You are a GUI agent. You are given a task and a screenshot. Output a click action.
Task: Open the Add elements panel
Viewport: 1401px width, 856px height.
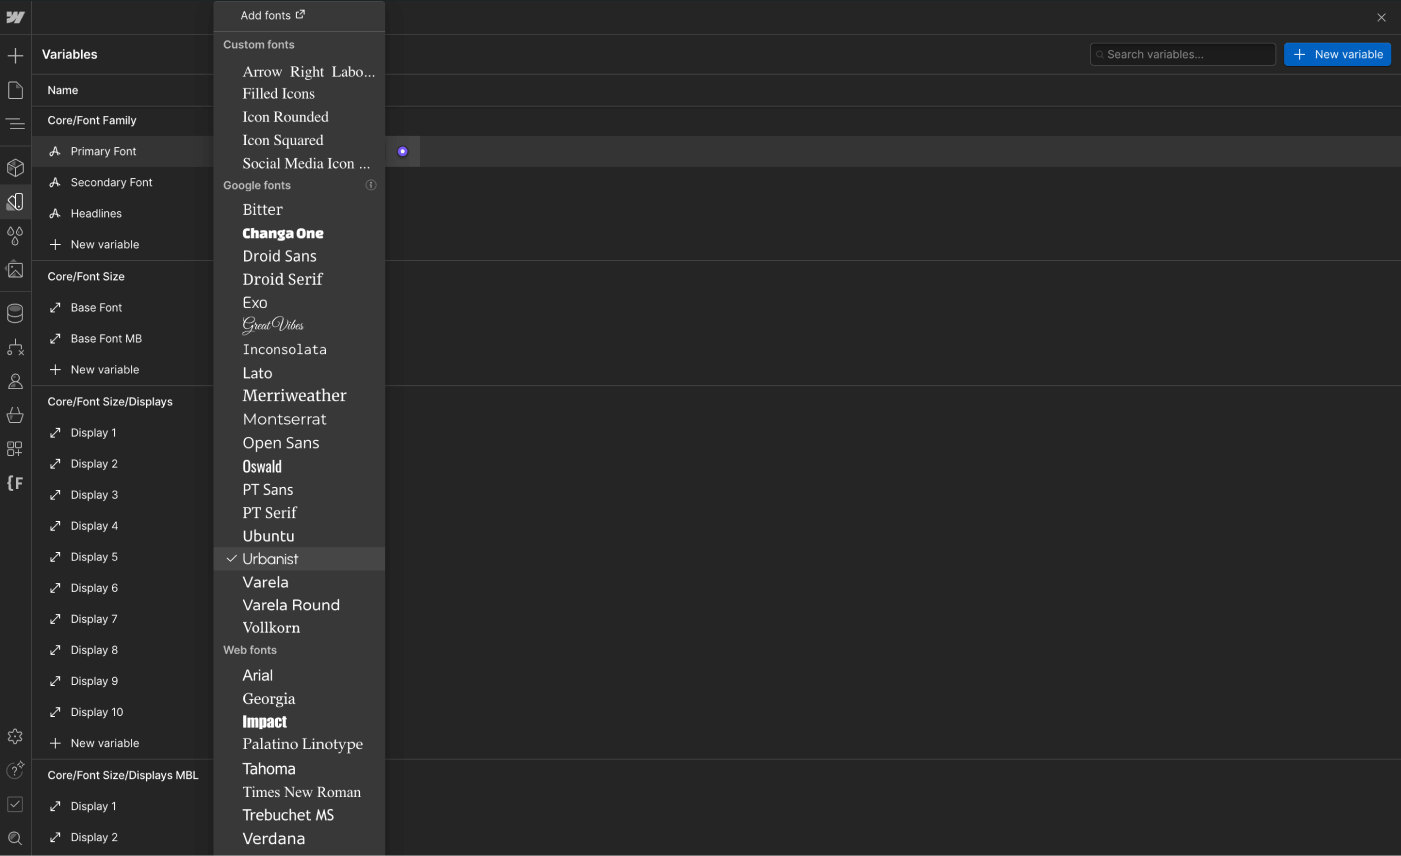pos(15,55)
